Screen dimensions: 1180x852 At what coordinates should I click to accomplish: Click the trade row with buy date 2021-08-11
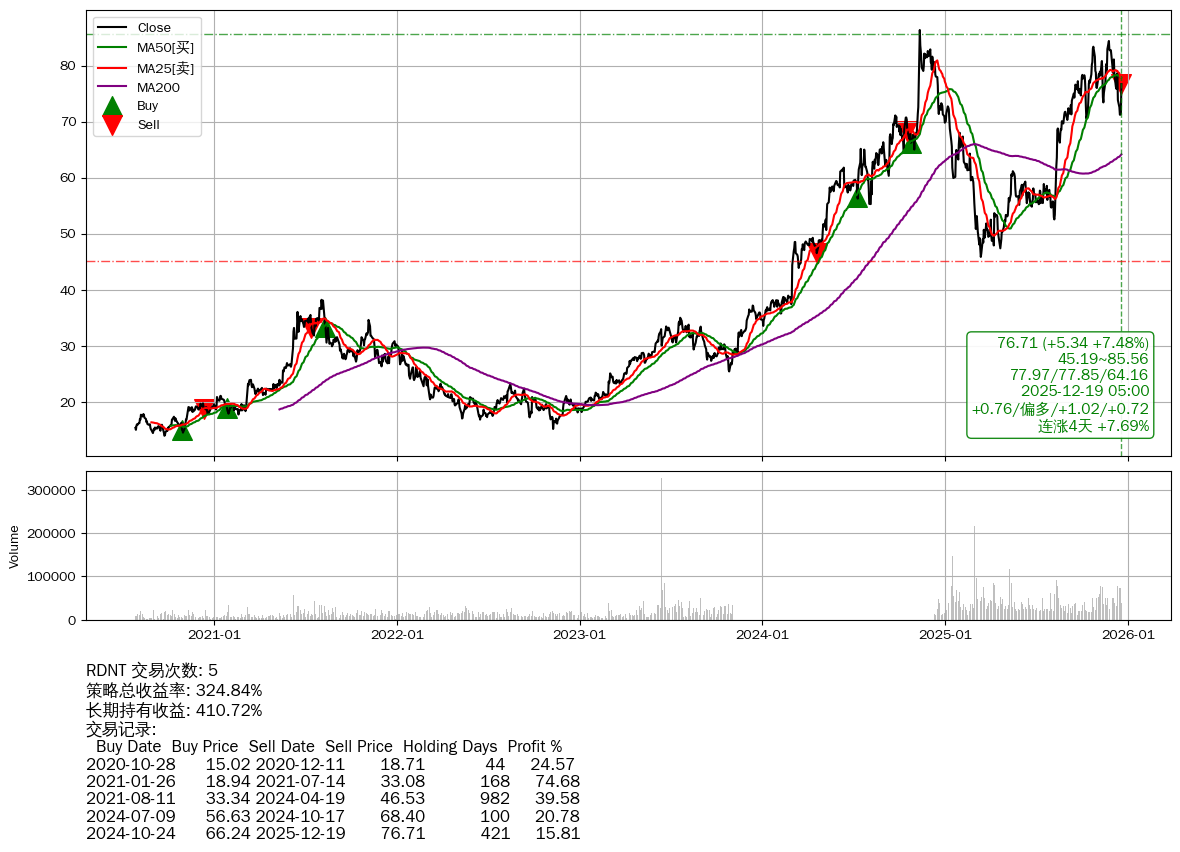tap(333, 798)
